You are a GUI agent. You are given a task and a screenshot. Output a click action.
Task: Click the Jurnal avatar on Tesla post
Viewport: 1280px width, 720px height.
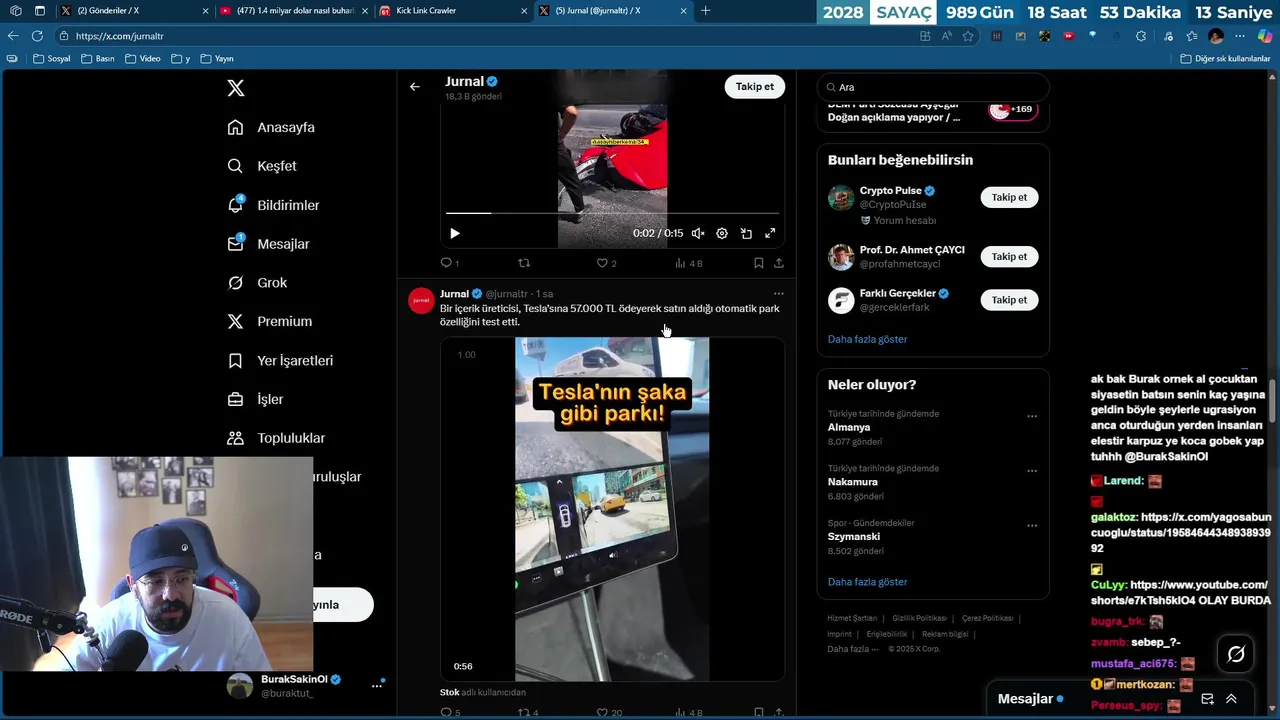coord(421,300)
